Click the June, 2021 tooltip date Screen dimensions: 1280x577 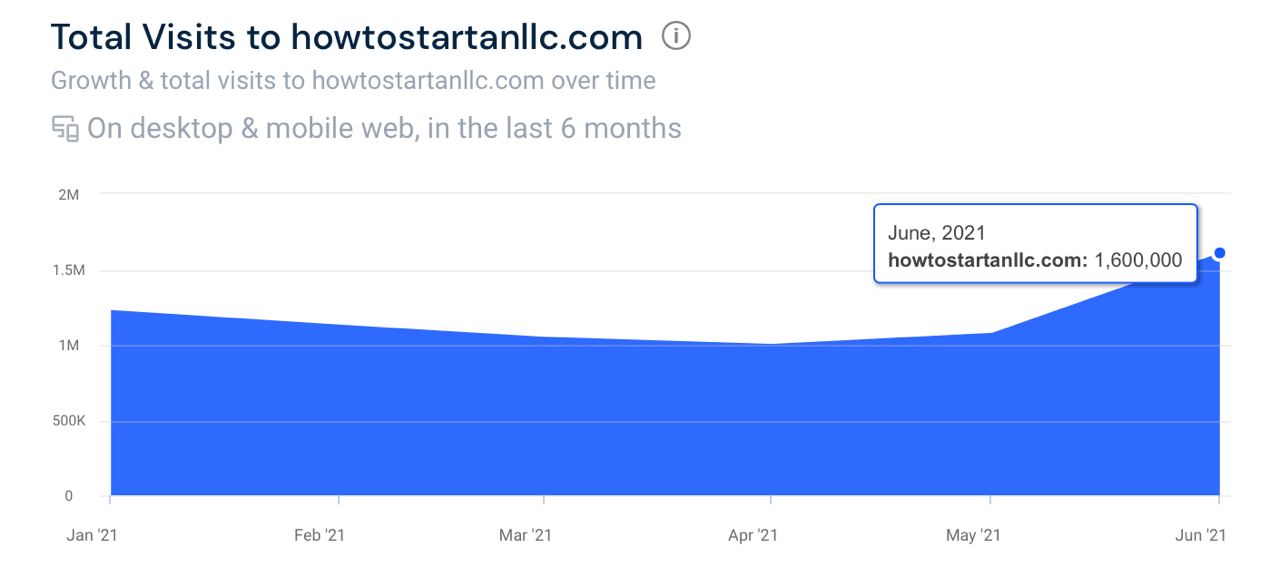coord(937,233)
